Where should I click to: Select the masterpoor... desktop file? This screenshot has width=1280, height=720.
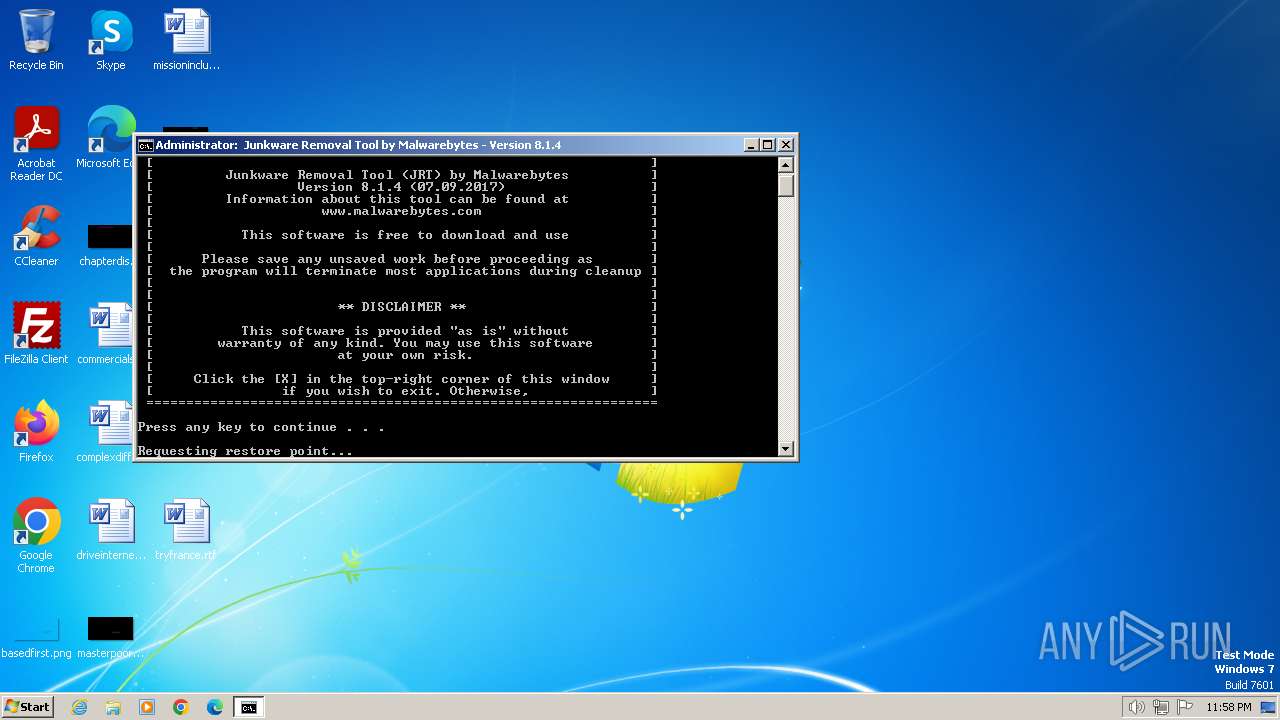(x=110, y=636)
